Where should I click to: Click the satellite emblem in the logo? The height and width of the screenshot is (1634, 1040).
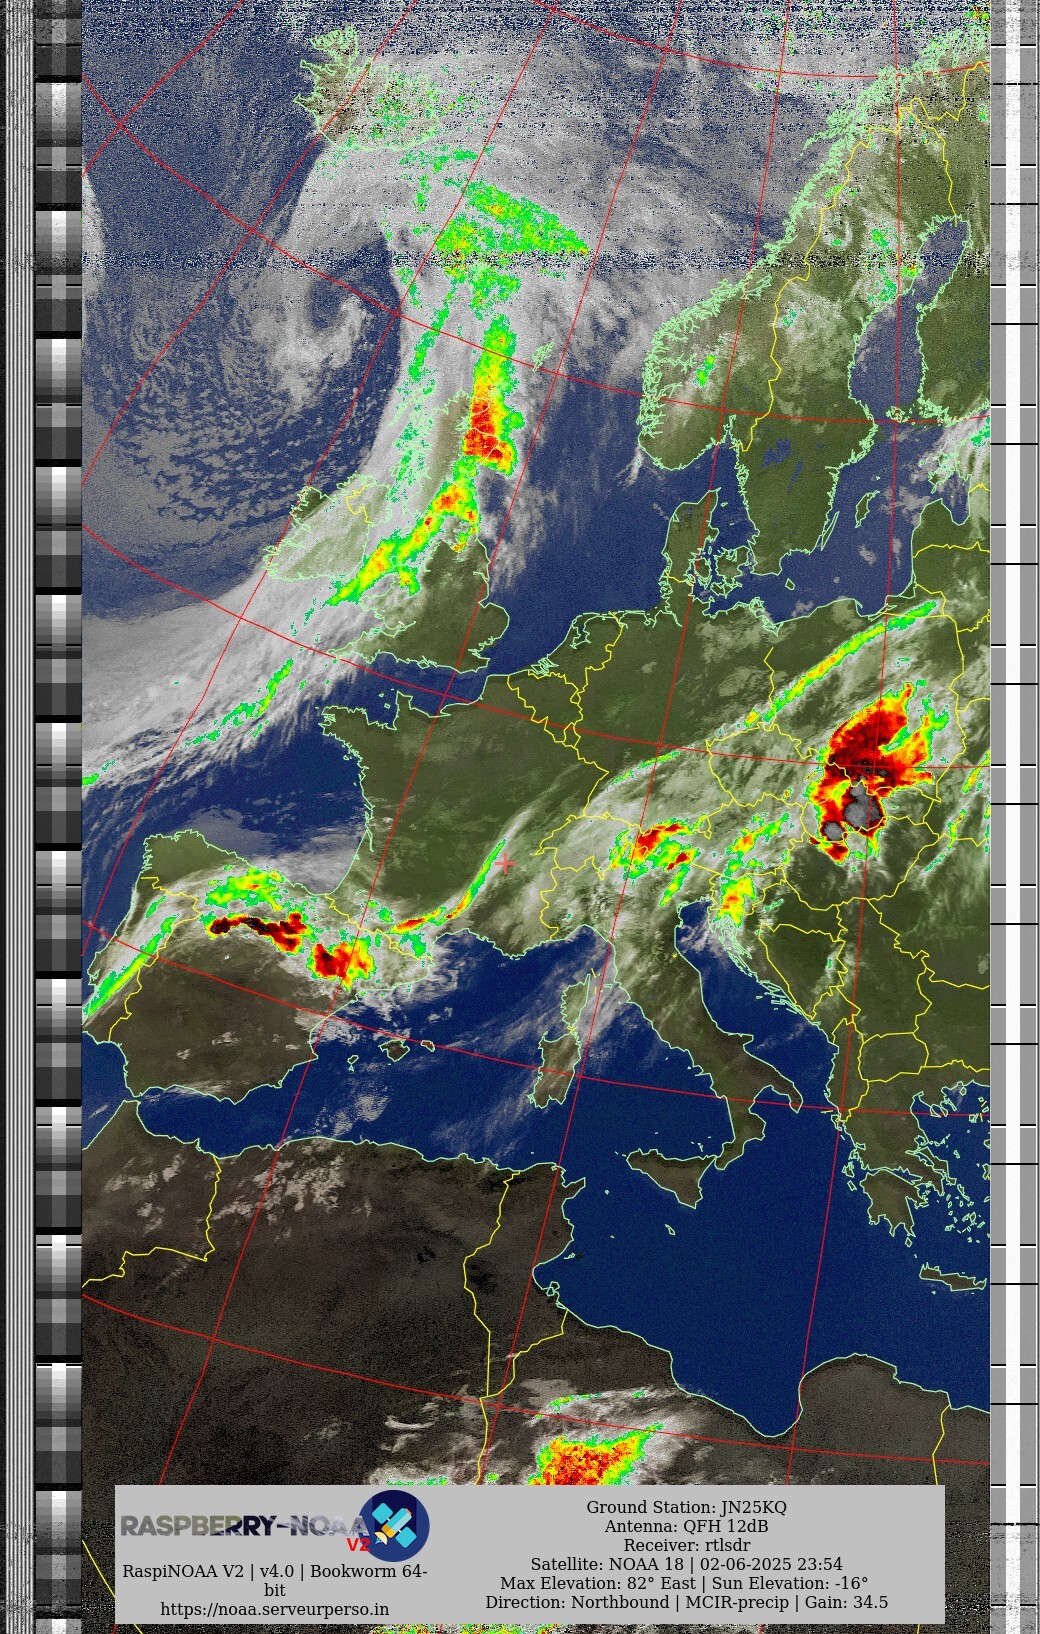(394, 1525)
